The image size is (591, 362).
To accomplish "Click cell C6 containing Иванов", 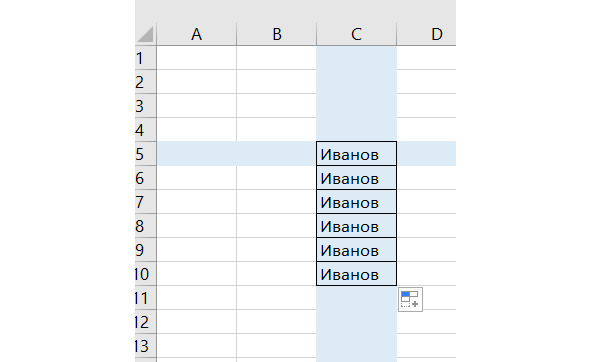I will (357, 178).
